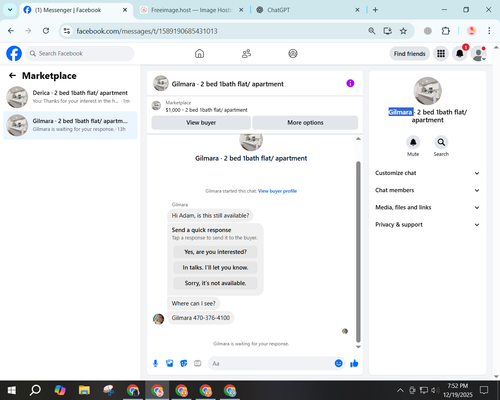Click 'Gilmara 470-376-4100' message
This screenshot has width=500, height=400.
(x=201, y=318)
